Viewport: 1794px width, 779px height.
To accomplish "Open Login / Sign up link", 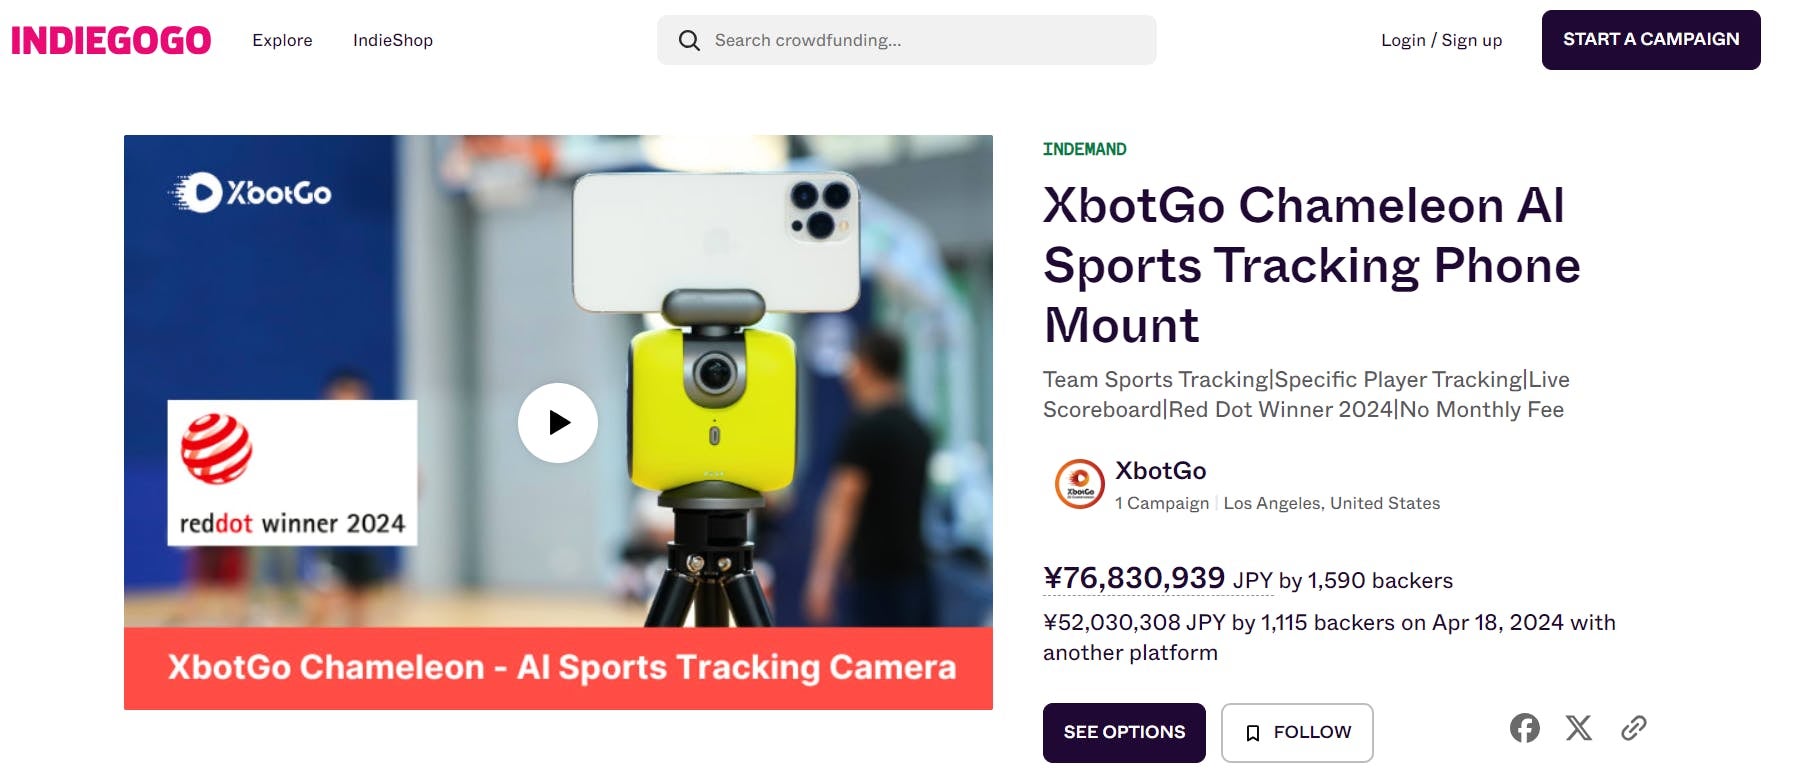I will [x=1441, y=40].
